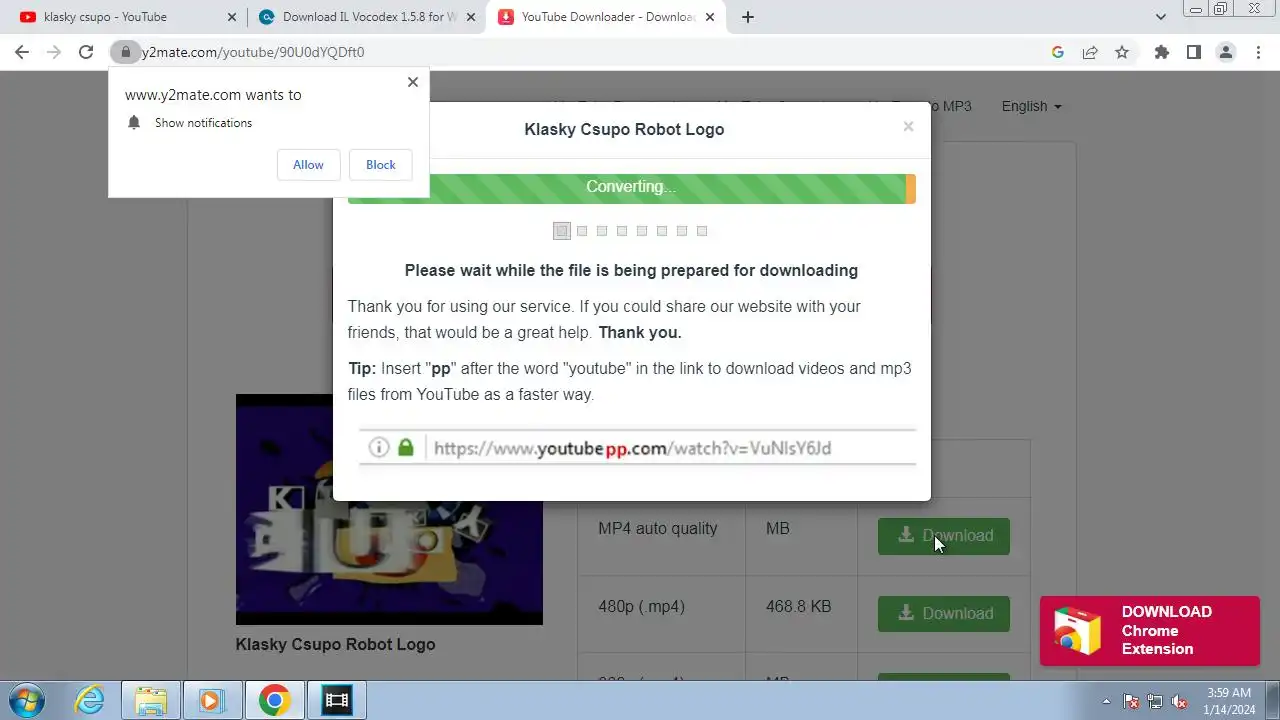Click the Share this page icon
The height and width of the screenshot is (720, 1280).
tap(1090, 52)
